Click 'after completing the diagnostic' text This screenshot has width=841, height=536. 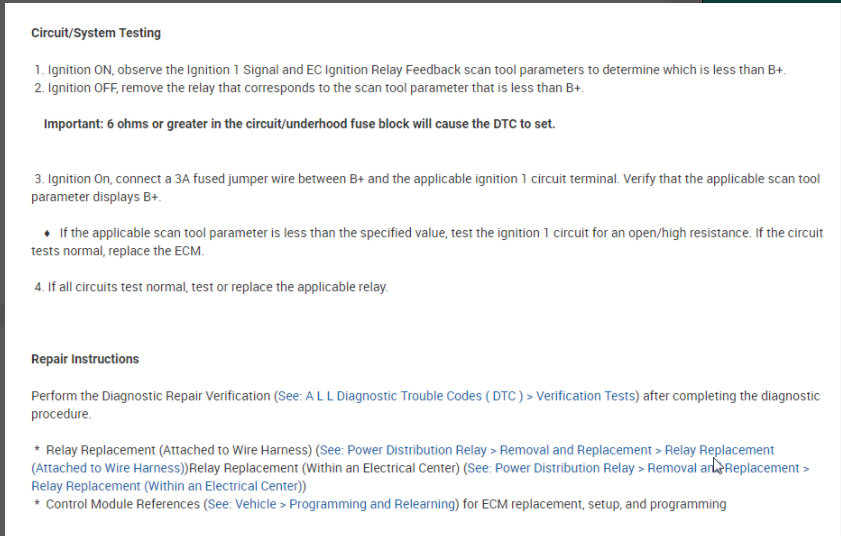coord(731,396)
